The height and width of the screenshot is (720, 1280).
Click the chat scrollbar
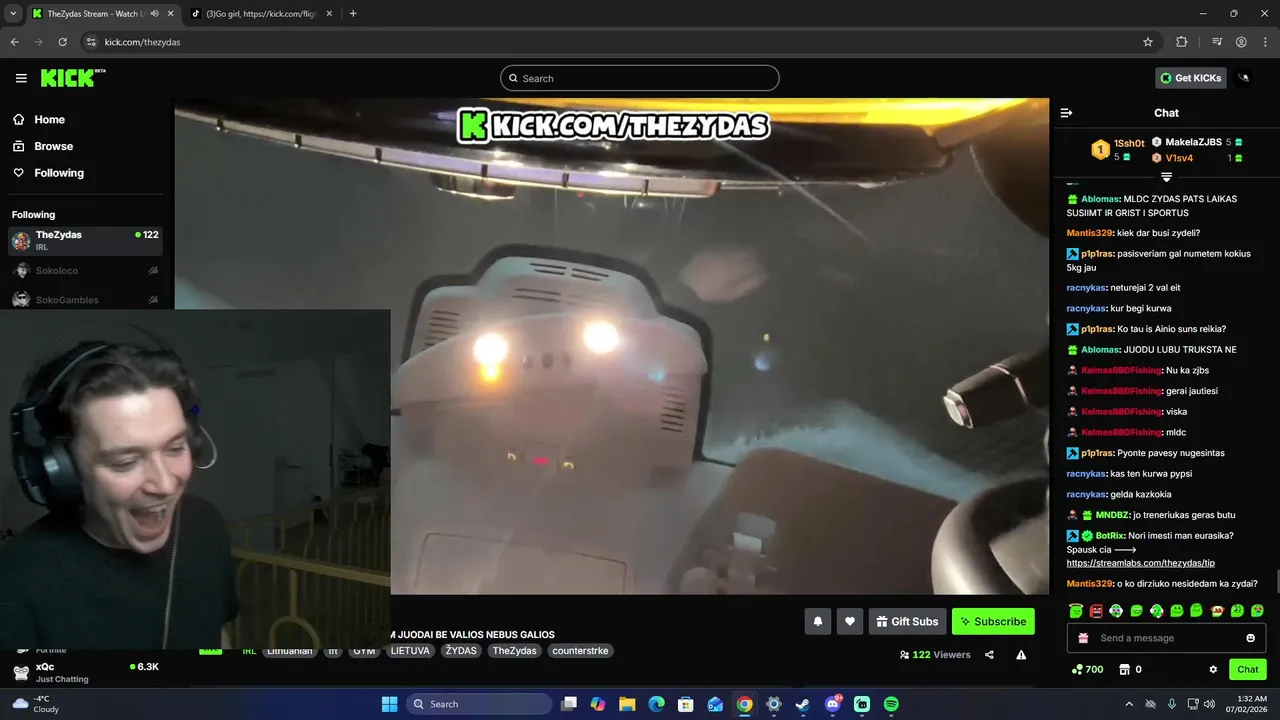1276,582
